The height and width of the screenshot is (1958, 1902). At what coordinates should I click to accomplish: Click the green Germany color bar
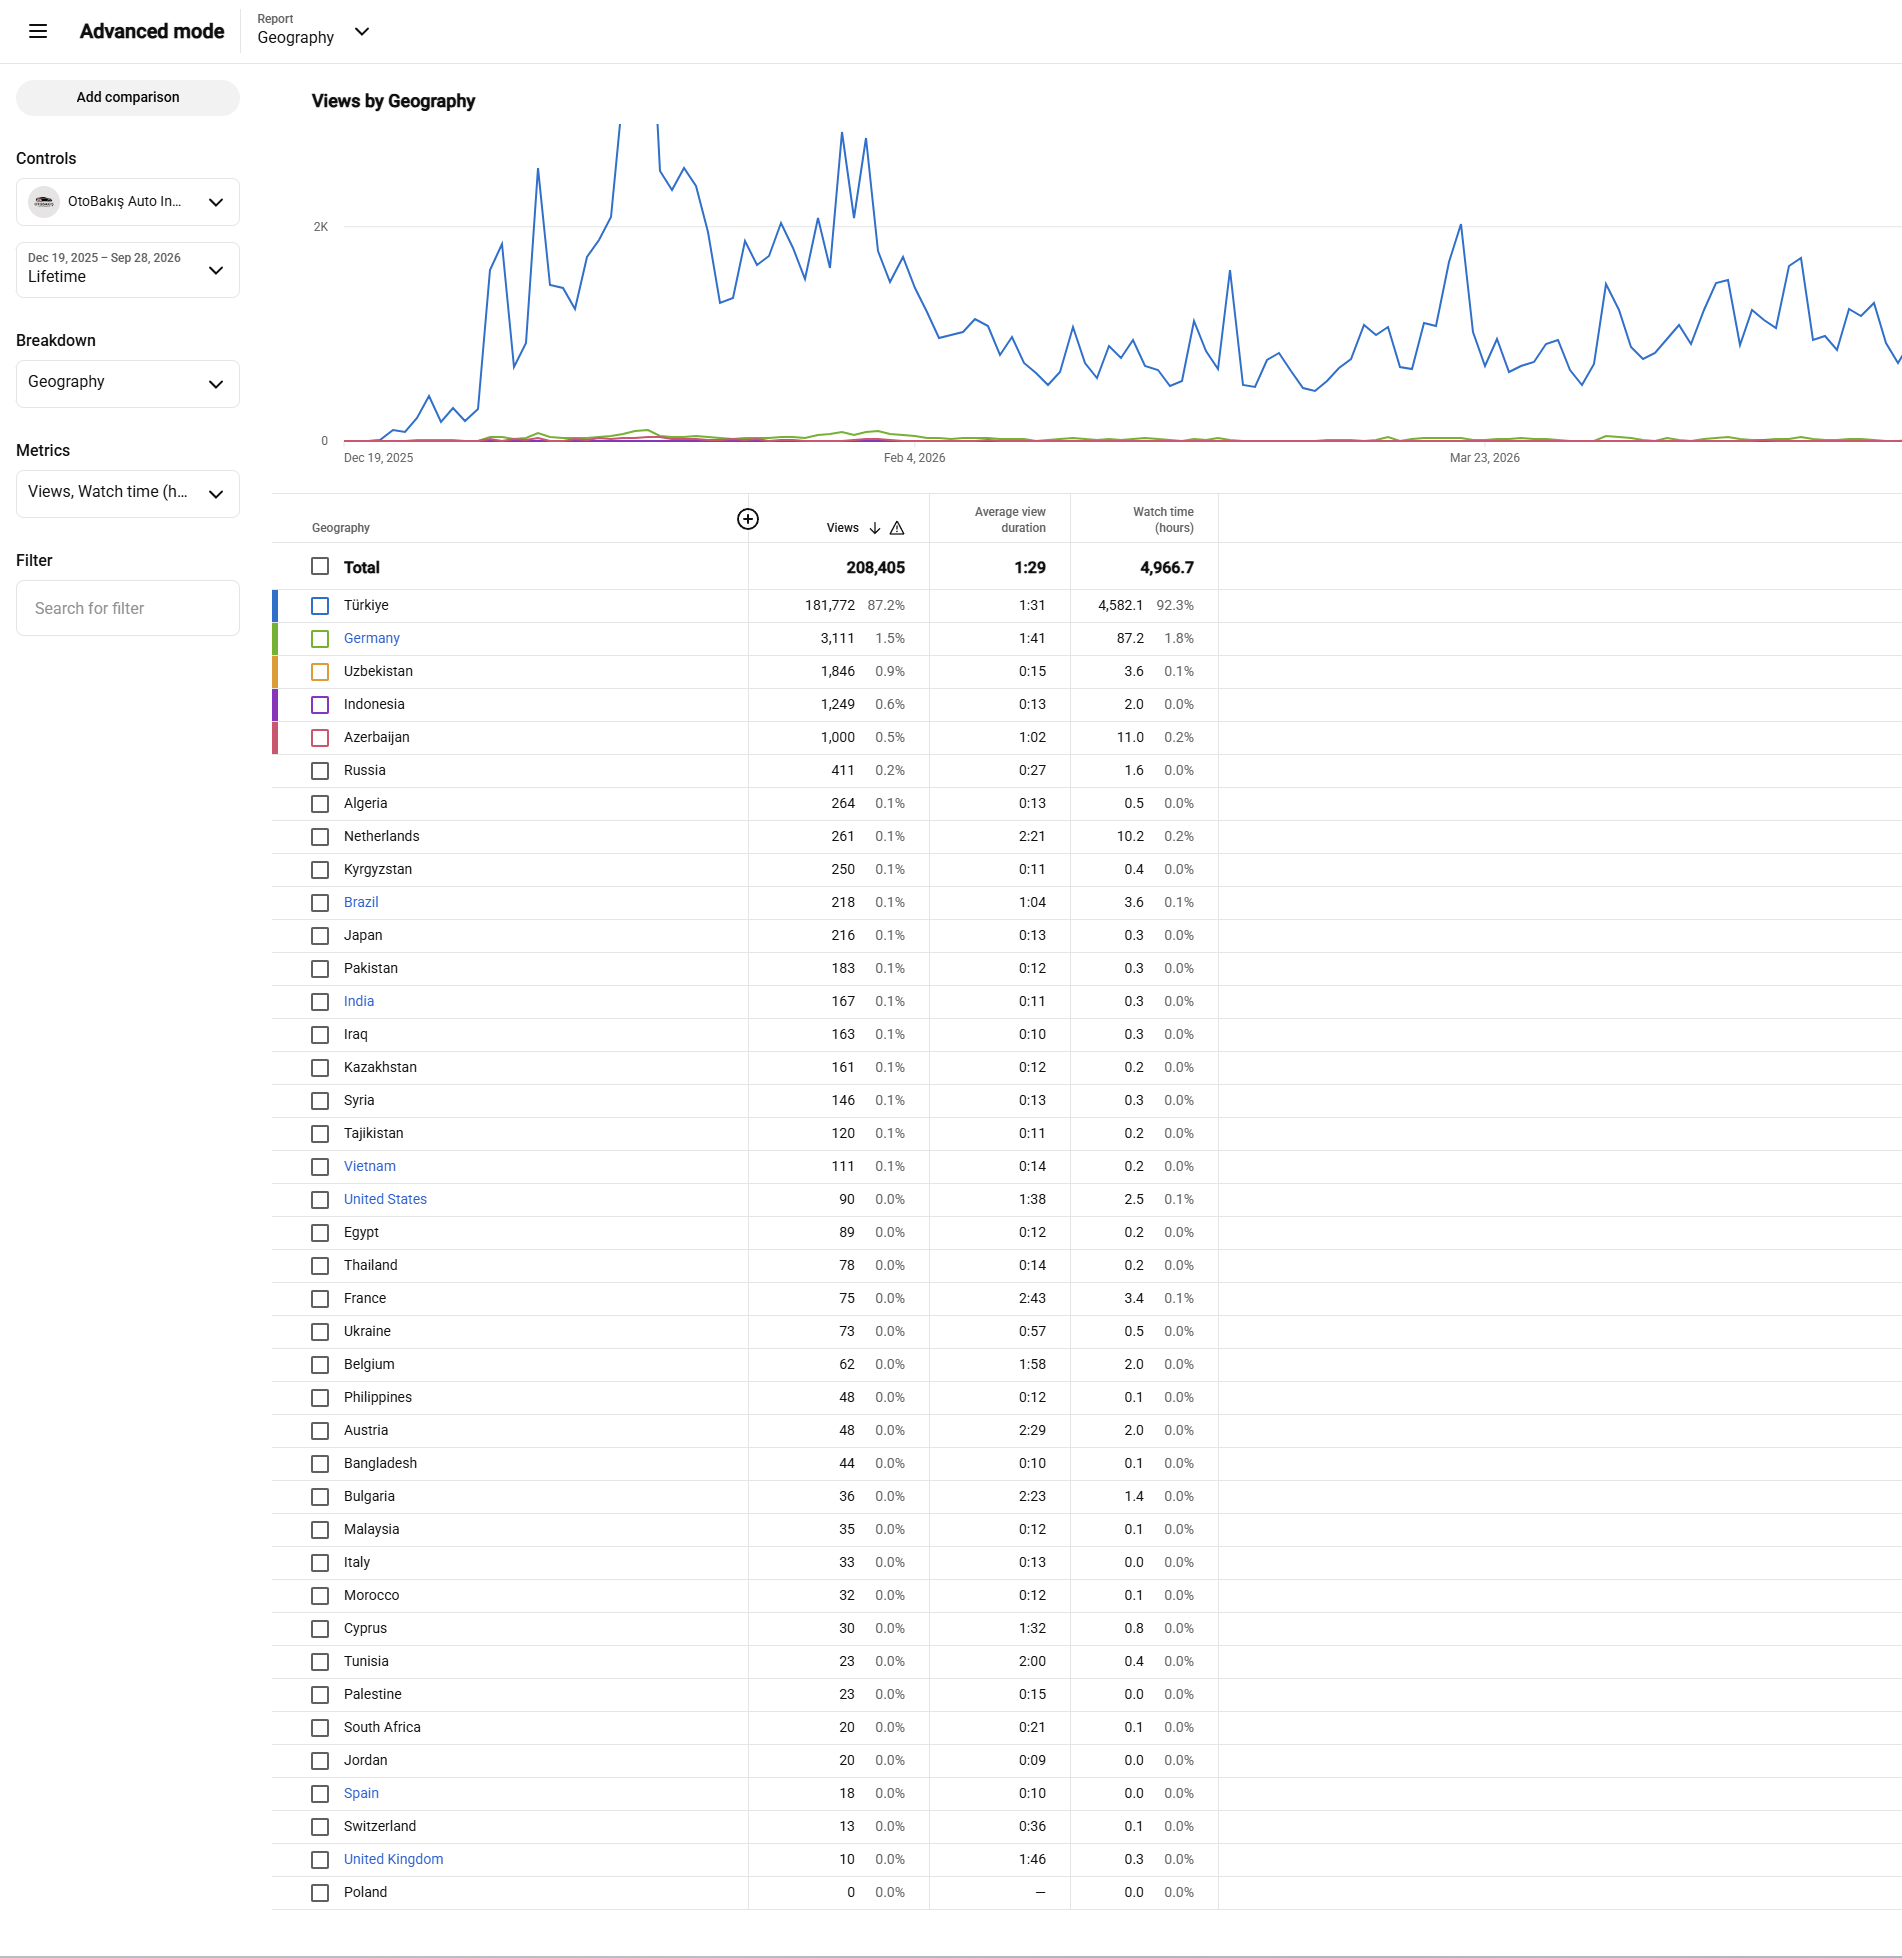tap(275, 639)
